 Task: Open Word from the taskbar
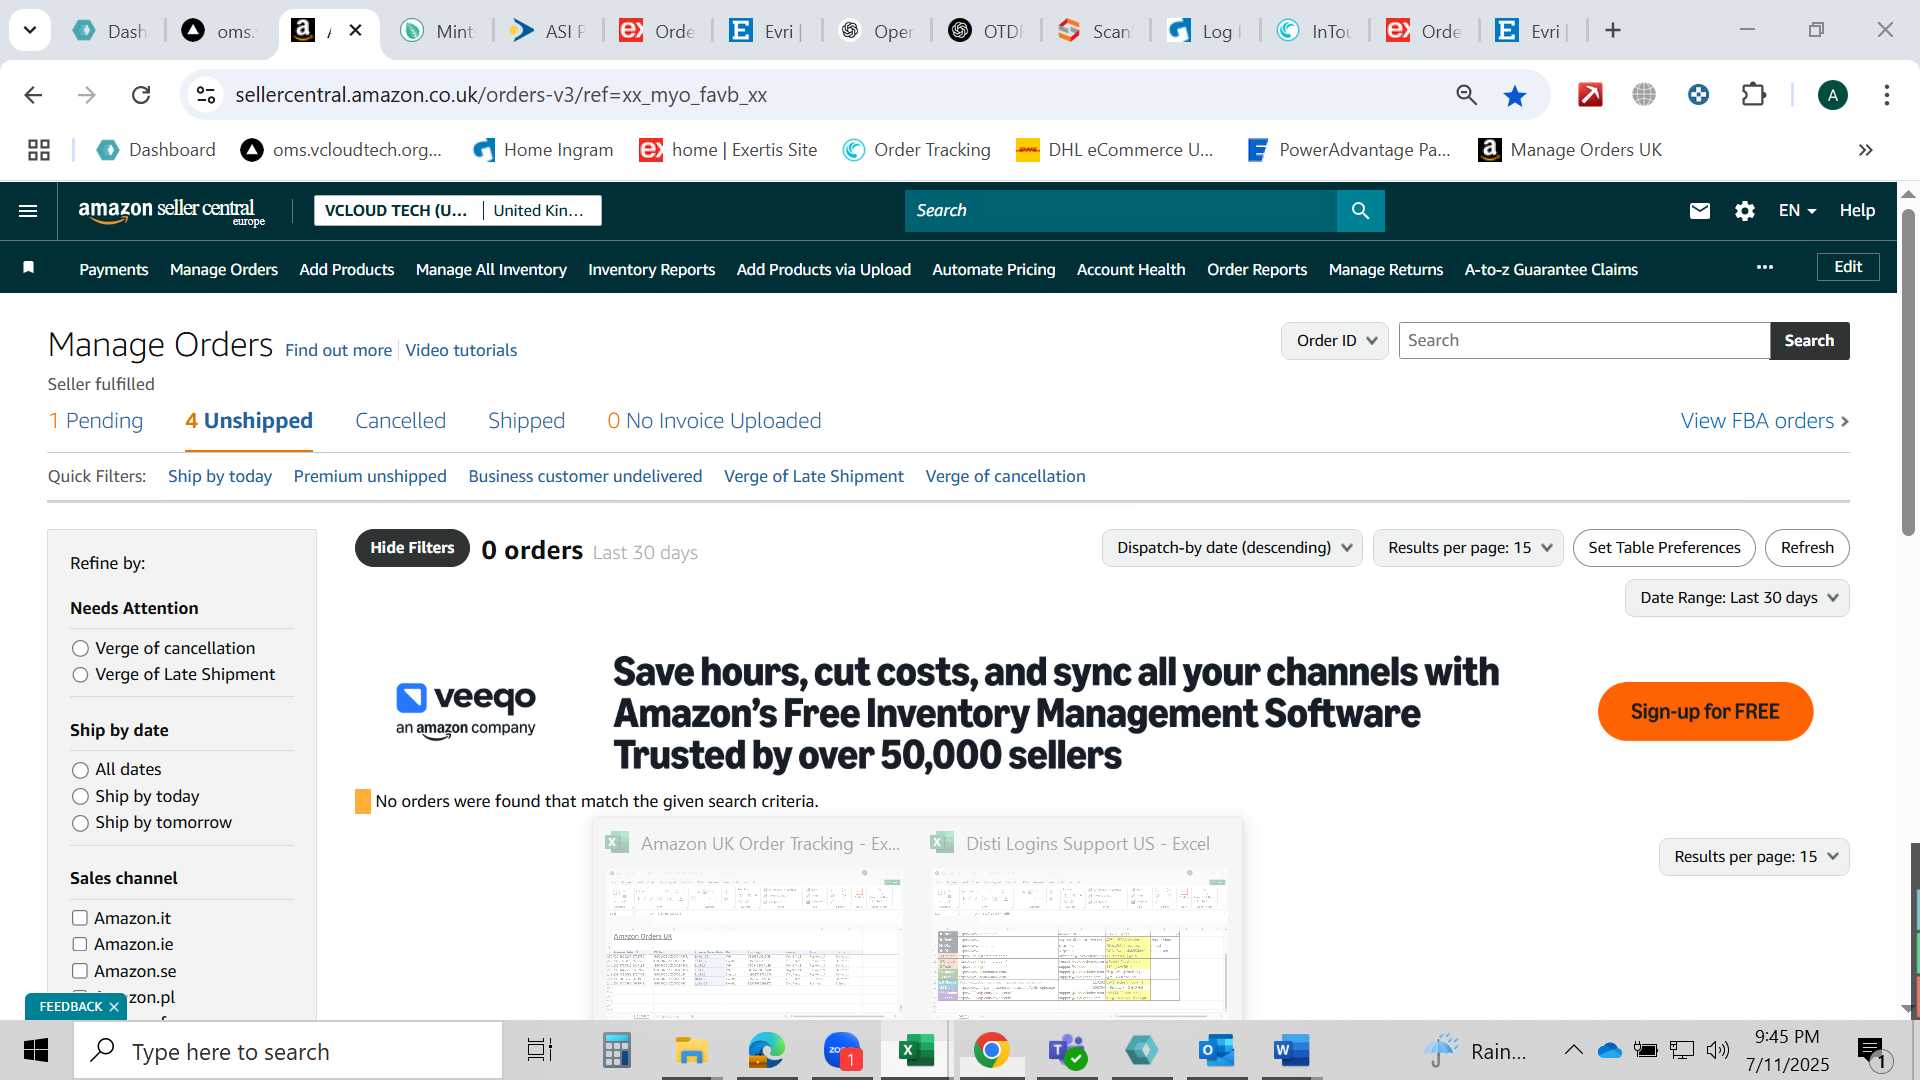pos(1292,1050)
